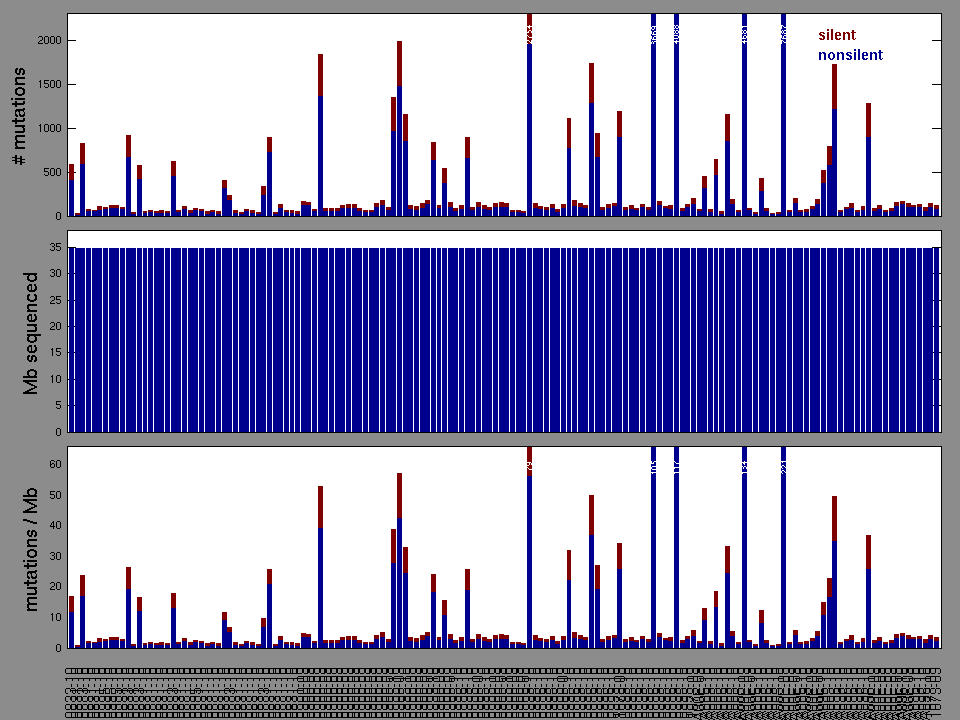This screenshot has width=960, height=720.
Task: Click the rightmost bar in Mb sequenced chart
Action: tap(936, 340)
